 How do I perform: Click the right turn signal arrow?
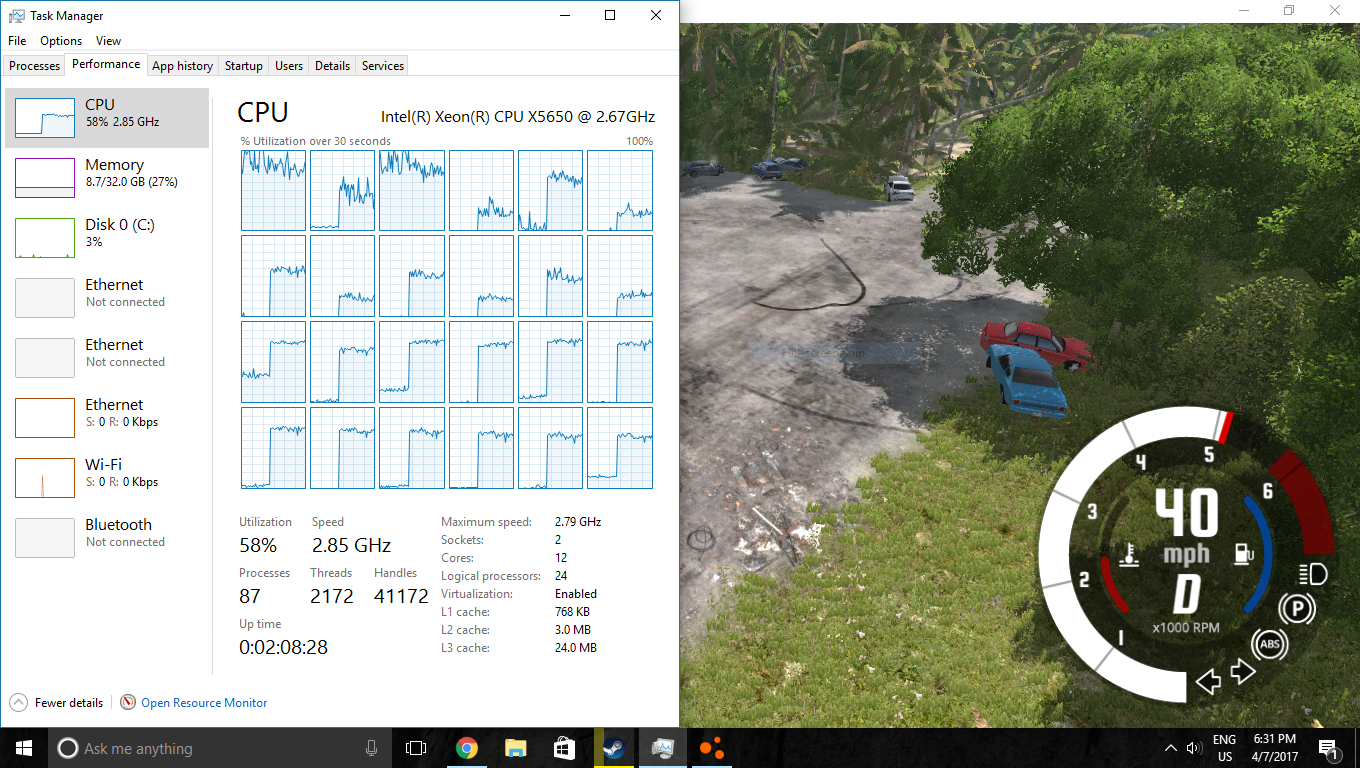coord(1242,671)
